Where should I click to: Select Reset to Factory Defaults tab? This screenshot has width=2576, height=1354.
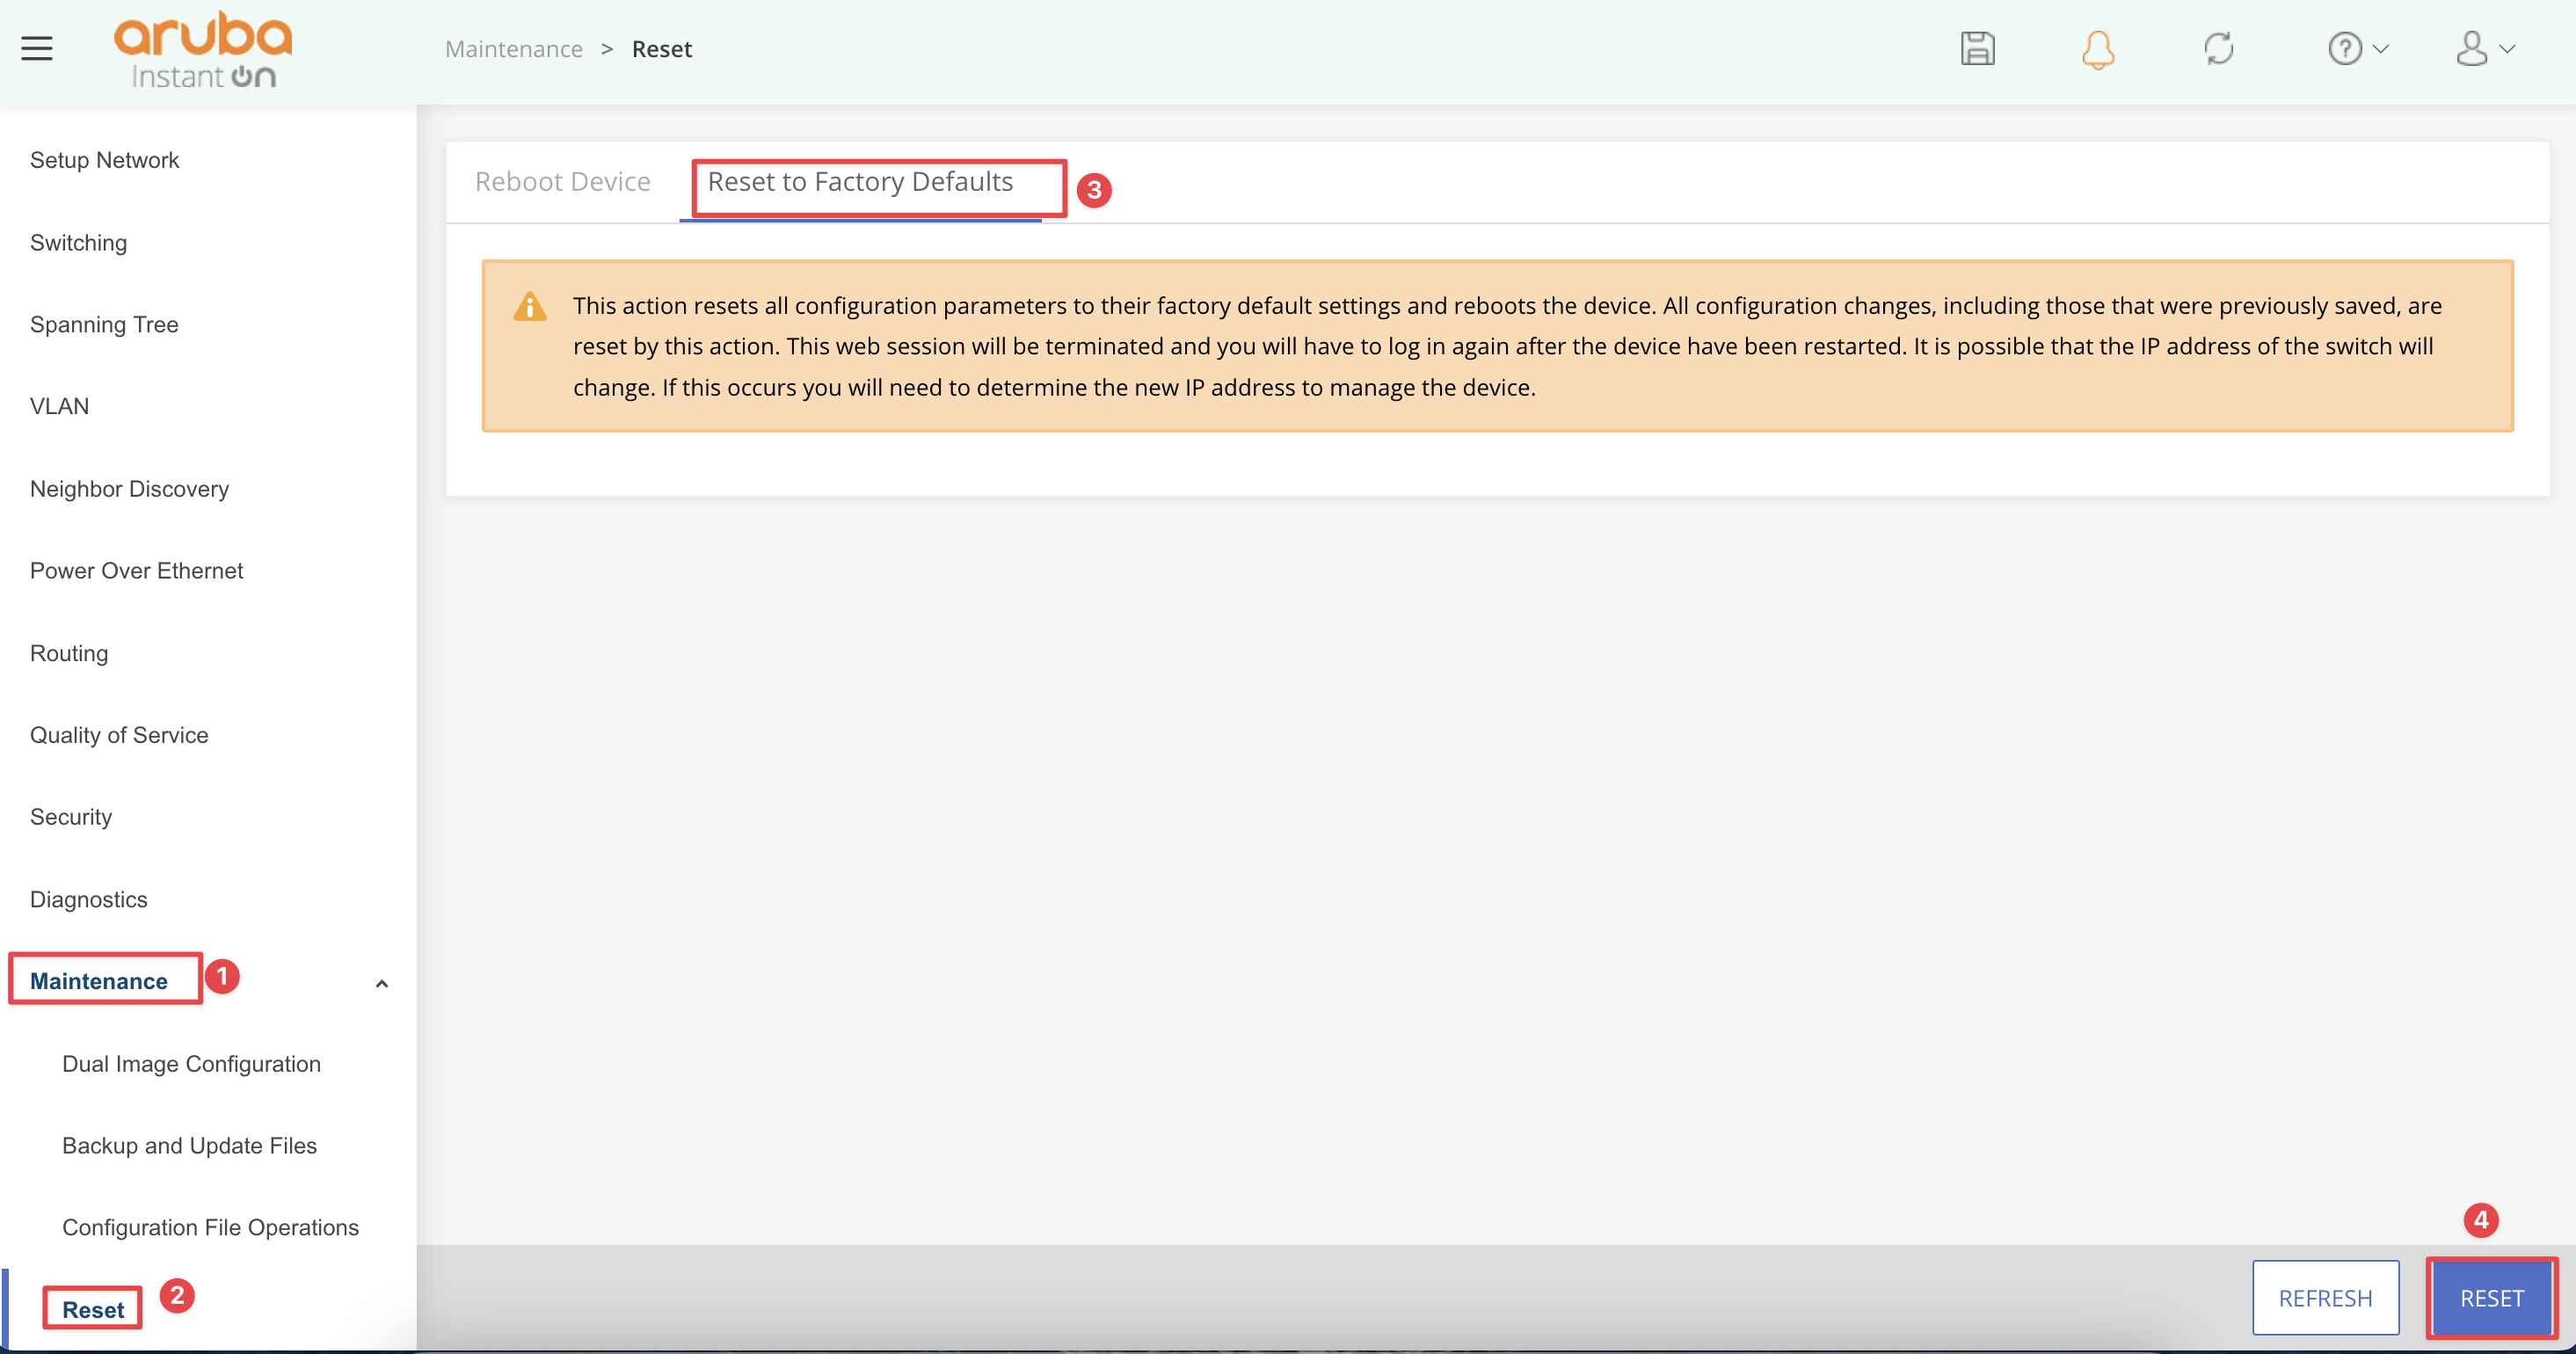pos(860,181)
